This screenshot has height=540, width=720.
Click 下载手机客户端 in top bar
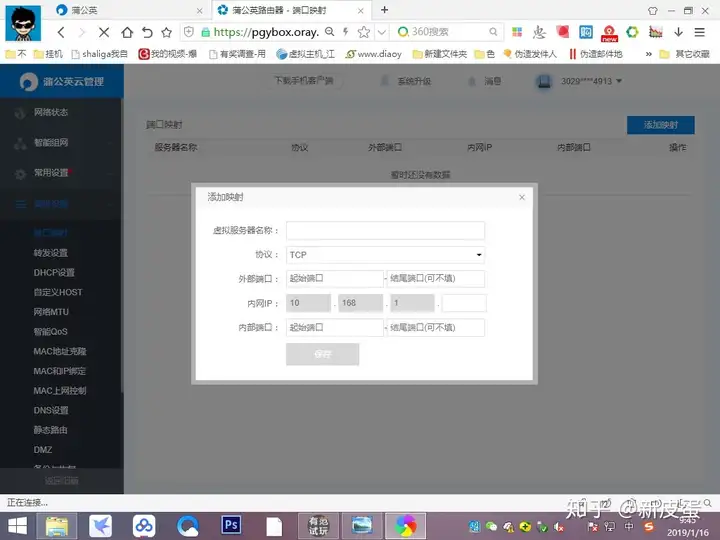pos(304,81)
